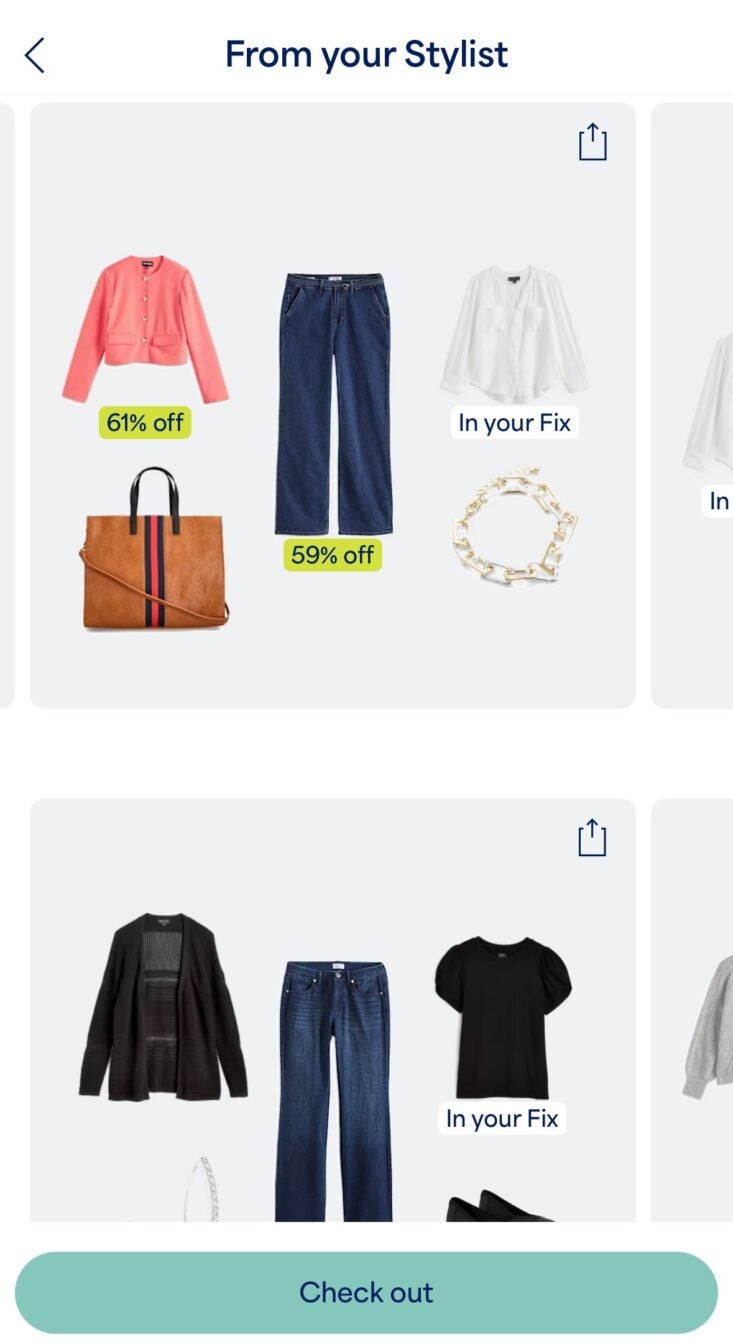Screen dimensions: 733x1342
Task: View the wide-leg dark jeans in first outfit
Action: tap(334, 405)
